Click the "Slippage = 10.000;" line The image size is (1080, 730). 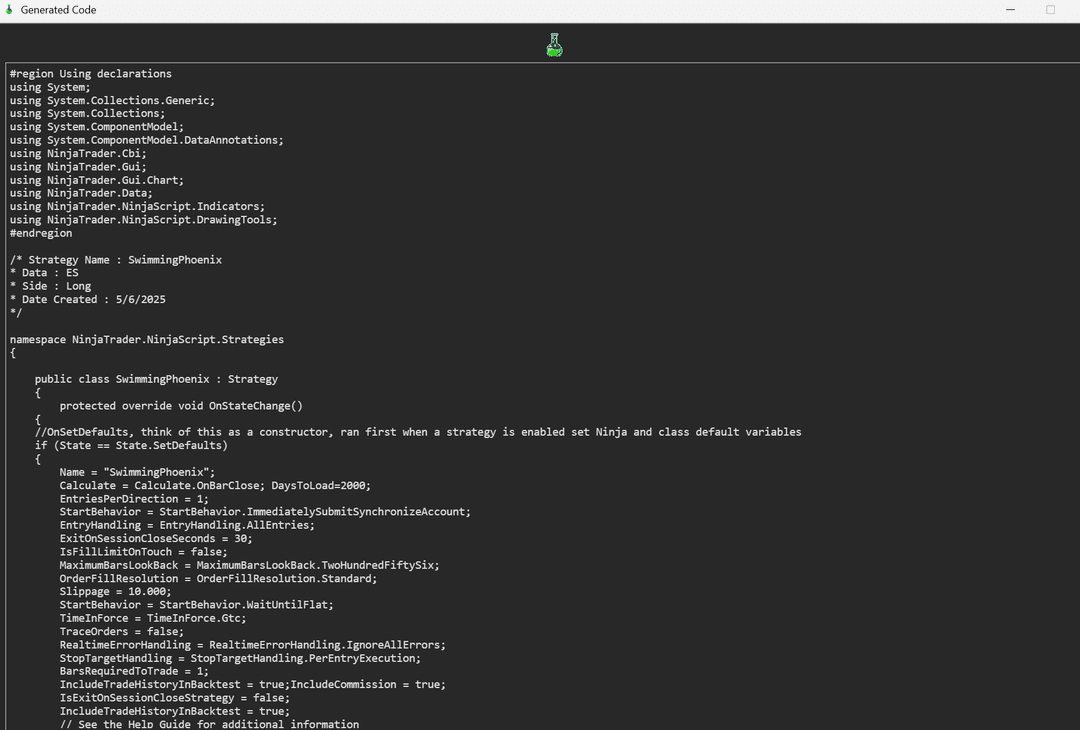(x=115, y=592)
